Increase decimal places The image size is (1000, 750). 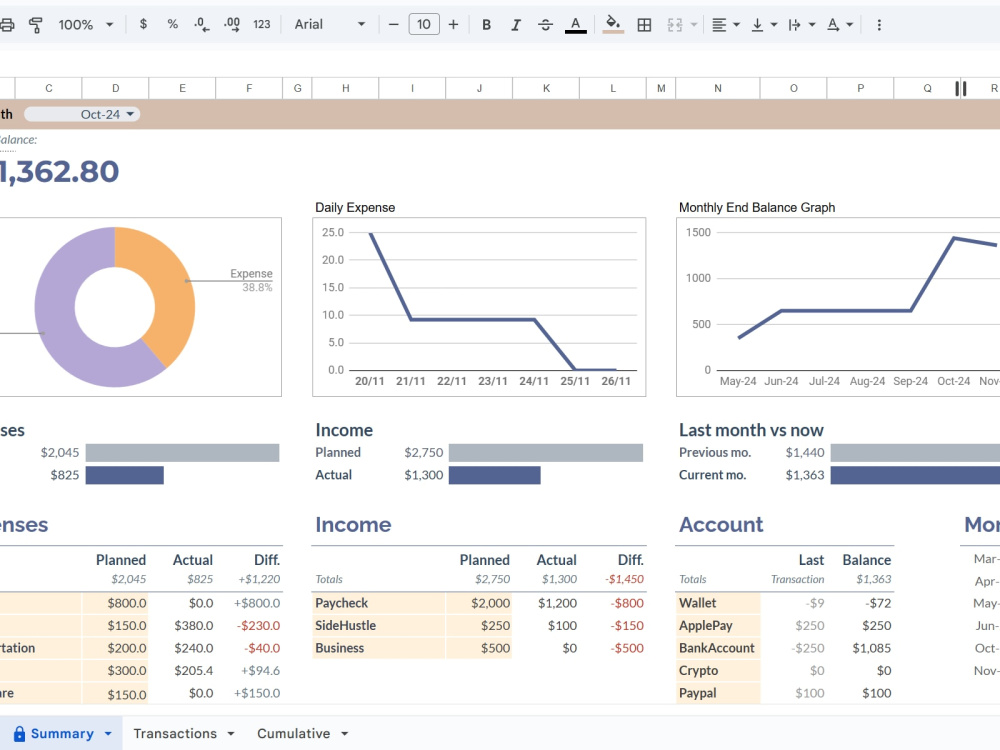click(232, 24)
